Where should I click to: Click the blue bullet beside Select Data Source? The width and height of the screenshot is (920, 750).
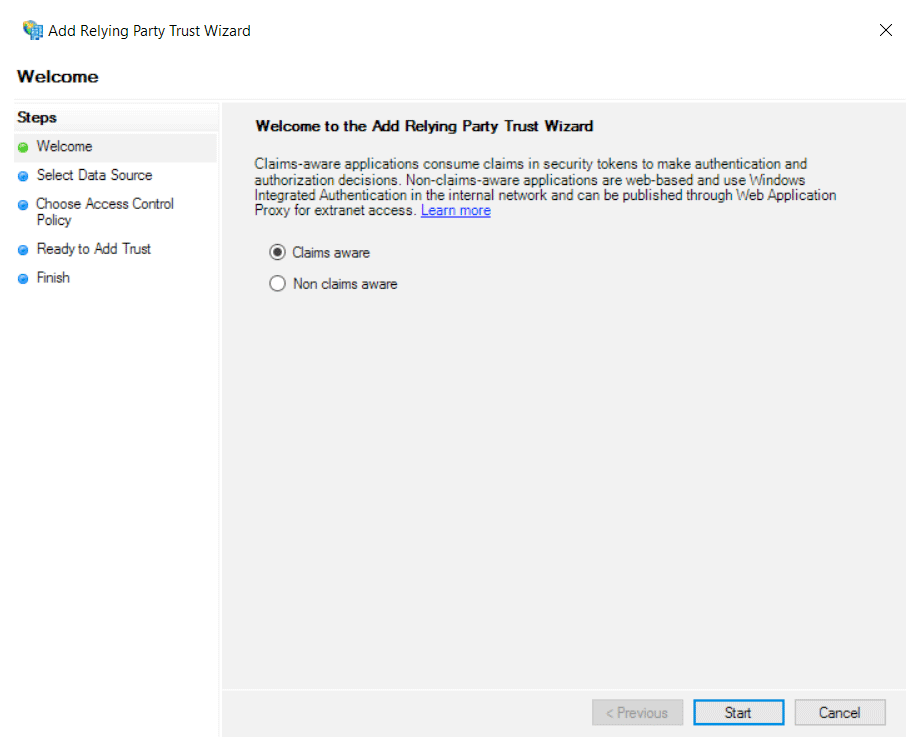pyautogui.click(x=23, y=176)
